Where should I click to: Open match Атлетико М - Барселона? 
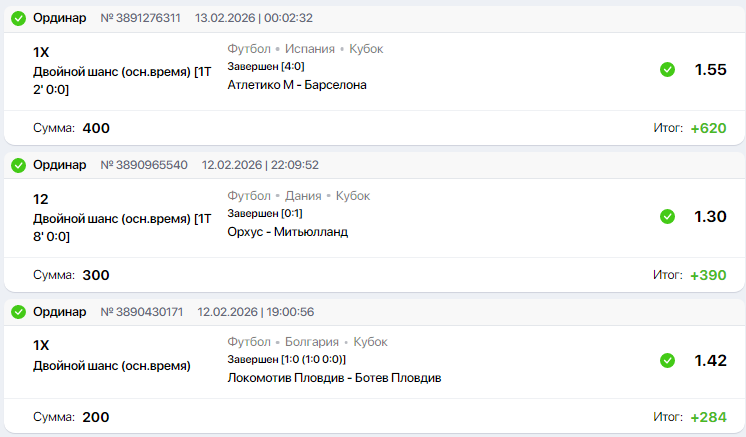[x=297, y=85]
